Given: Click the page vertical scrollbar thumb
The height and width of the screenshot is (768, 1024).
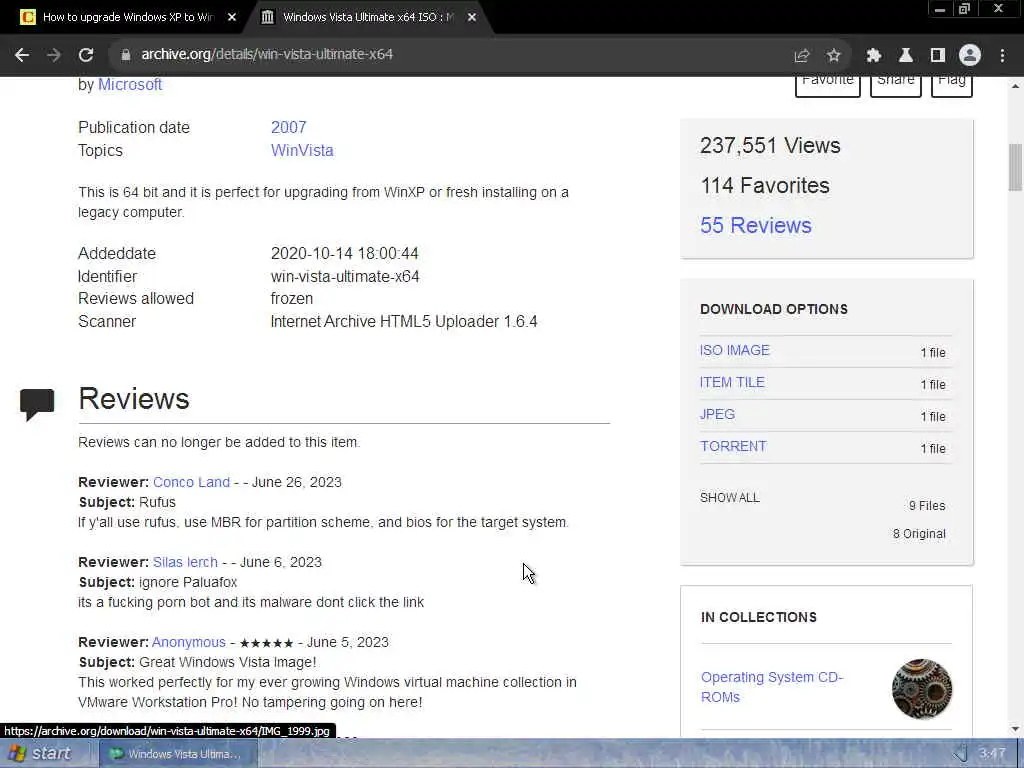Looking at the screenshot, I should point(1015,167).
